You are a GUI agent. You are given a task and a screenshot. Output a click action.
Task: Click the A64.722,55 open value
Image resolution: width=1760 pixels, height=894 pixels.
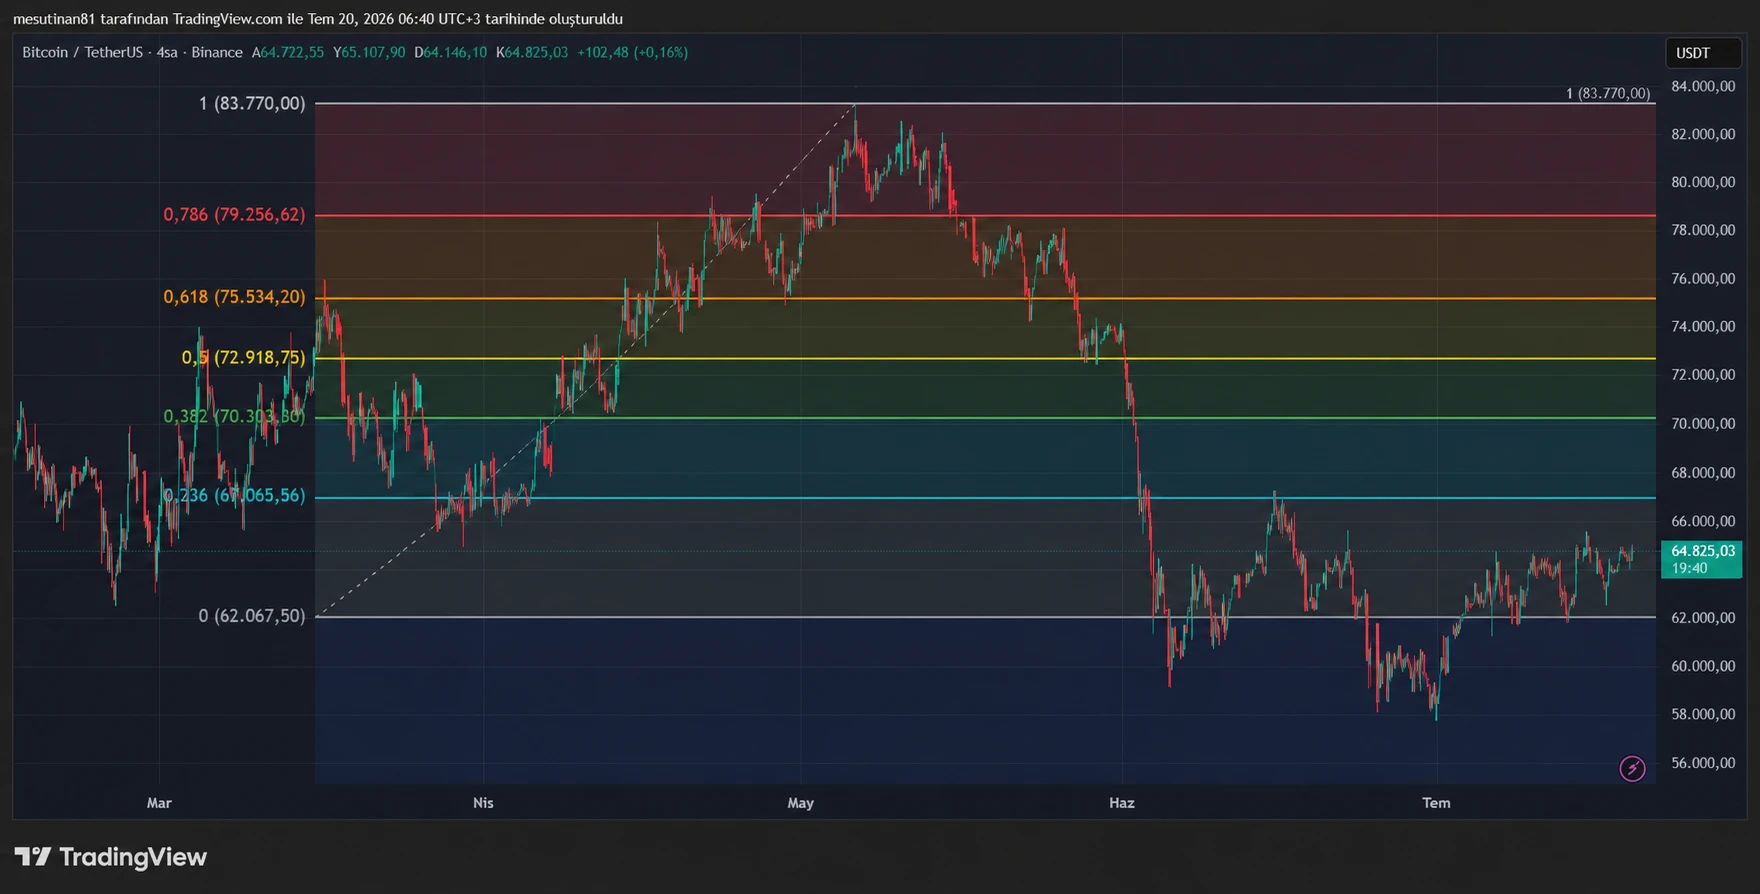[x=288, y=52]
